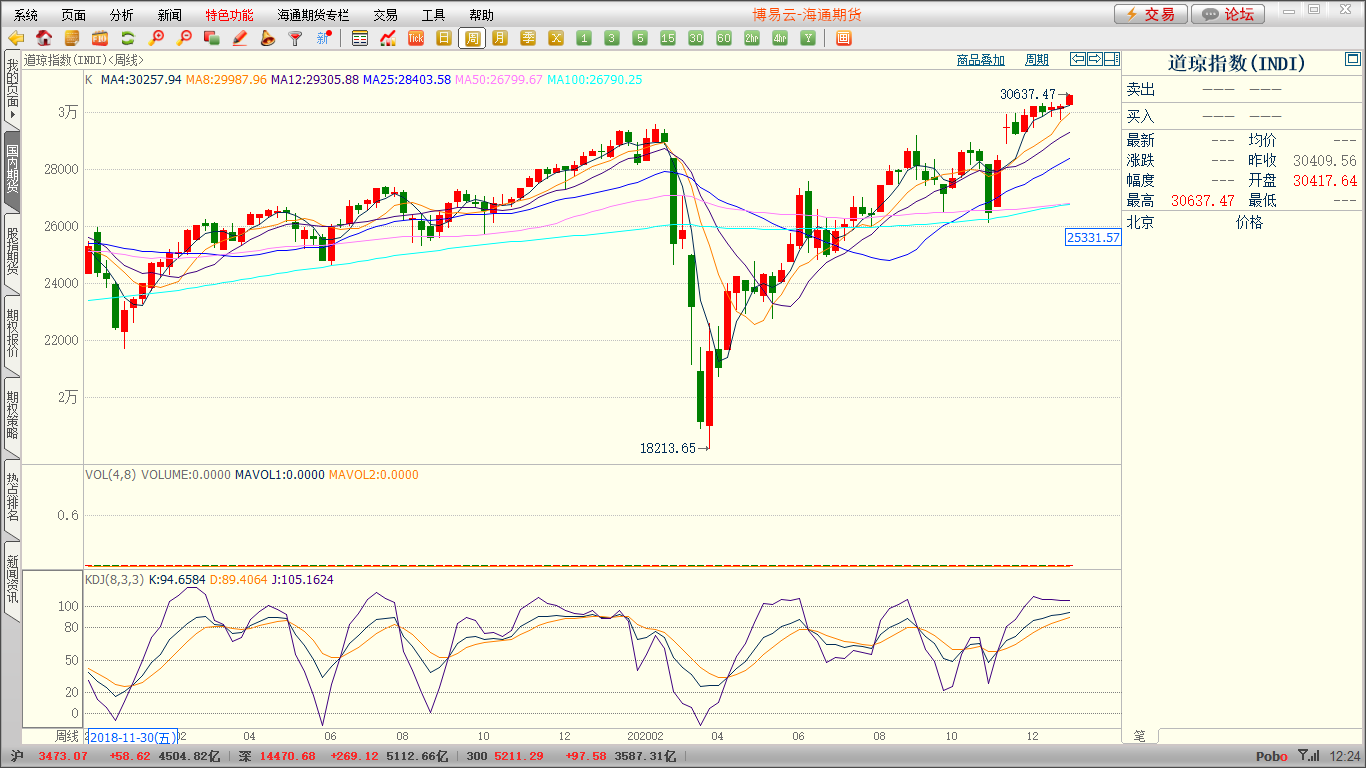Zoom in with the magnifier plus icon
This screenshot has height=768, width=1366.
(x=156, y=38)
